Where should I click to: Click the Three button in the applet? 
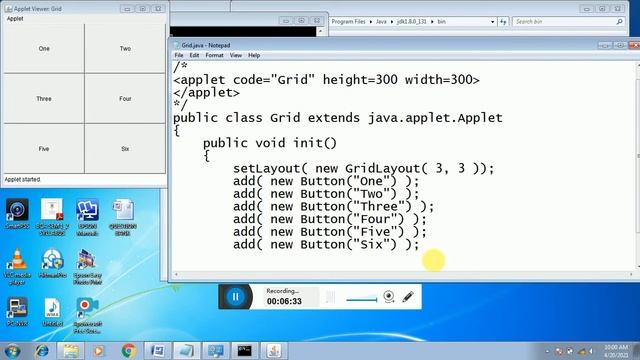[x=44, y=99]
